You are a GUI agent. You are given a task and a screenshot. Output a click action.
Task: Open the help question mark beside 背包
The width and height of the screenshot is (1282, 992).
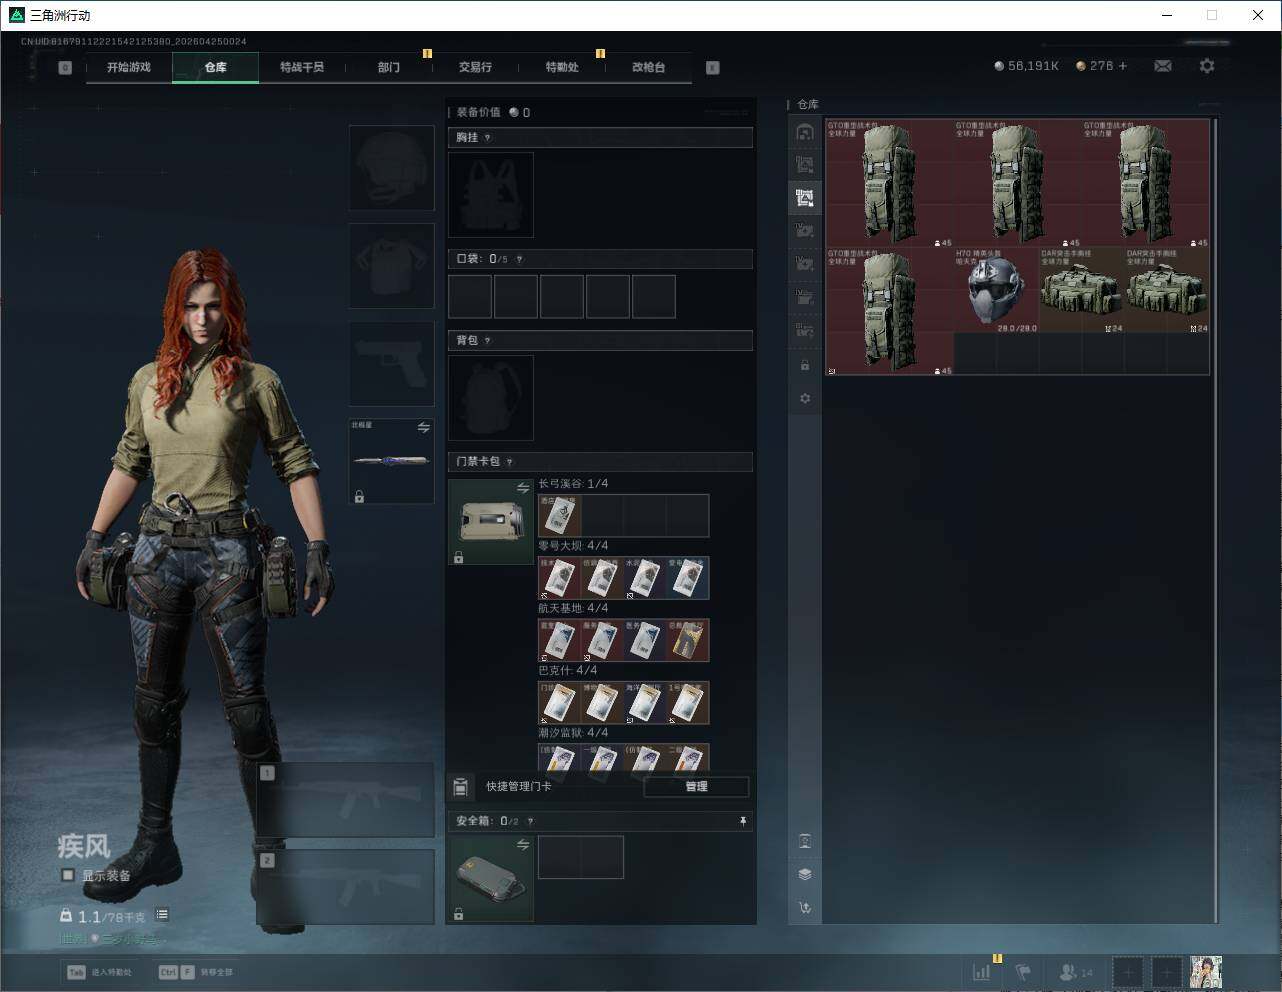point(488,341)
